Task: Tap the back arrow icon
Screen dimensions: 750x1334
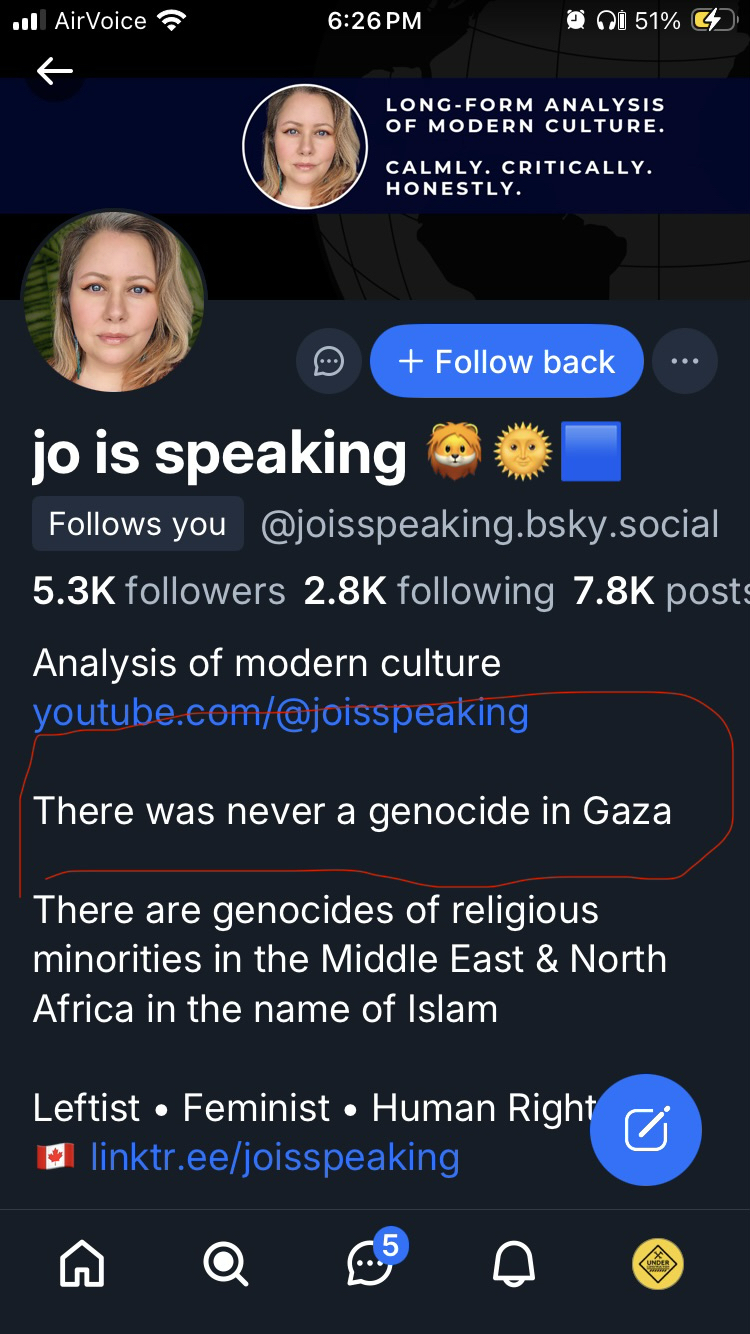Action: click(54, 70)
